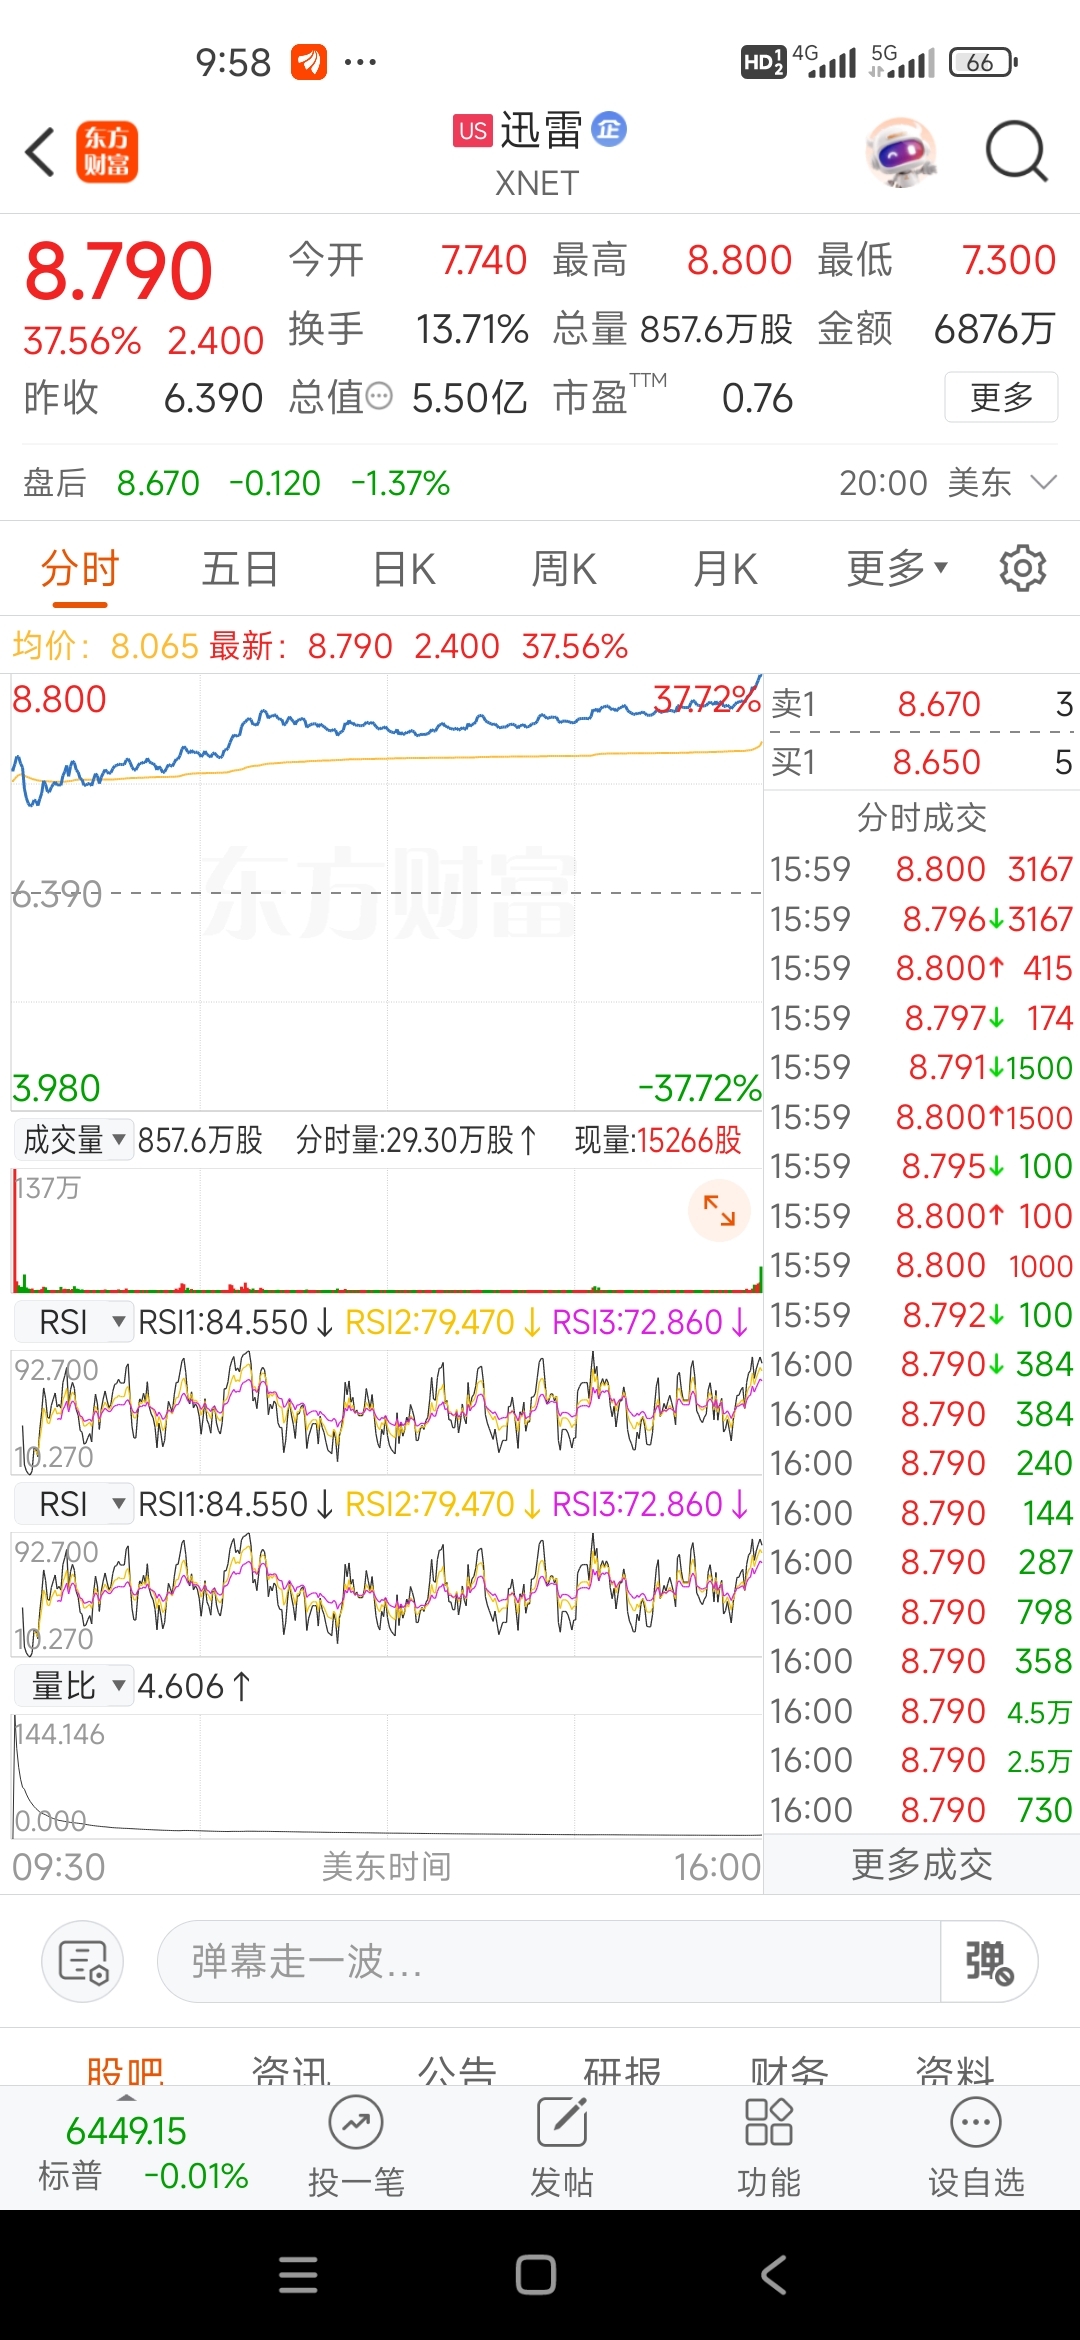Tap the back arrow at top left
The image size is (1080, 2340).
[40, 153]
